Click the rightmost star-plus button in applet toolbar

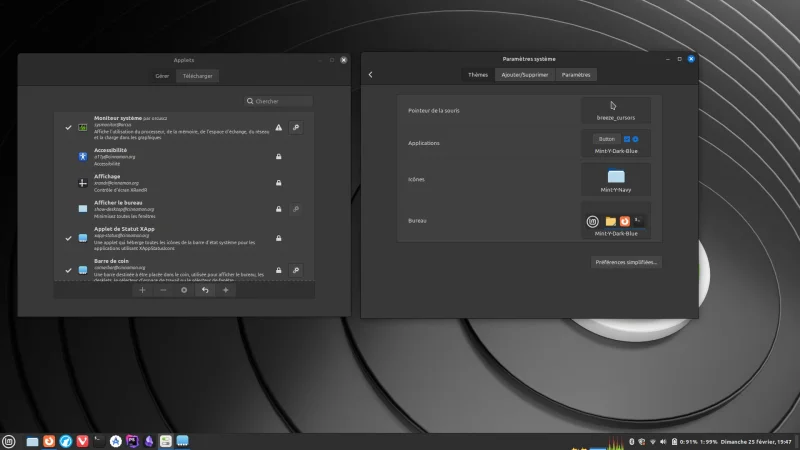point(226,290)
